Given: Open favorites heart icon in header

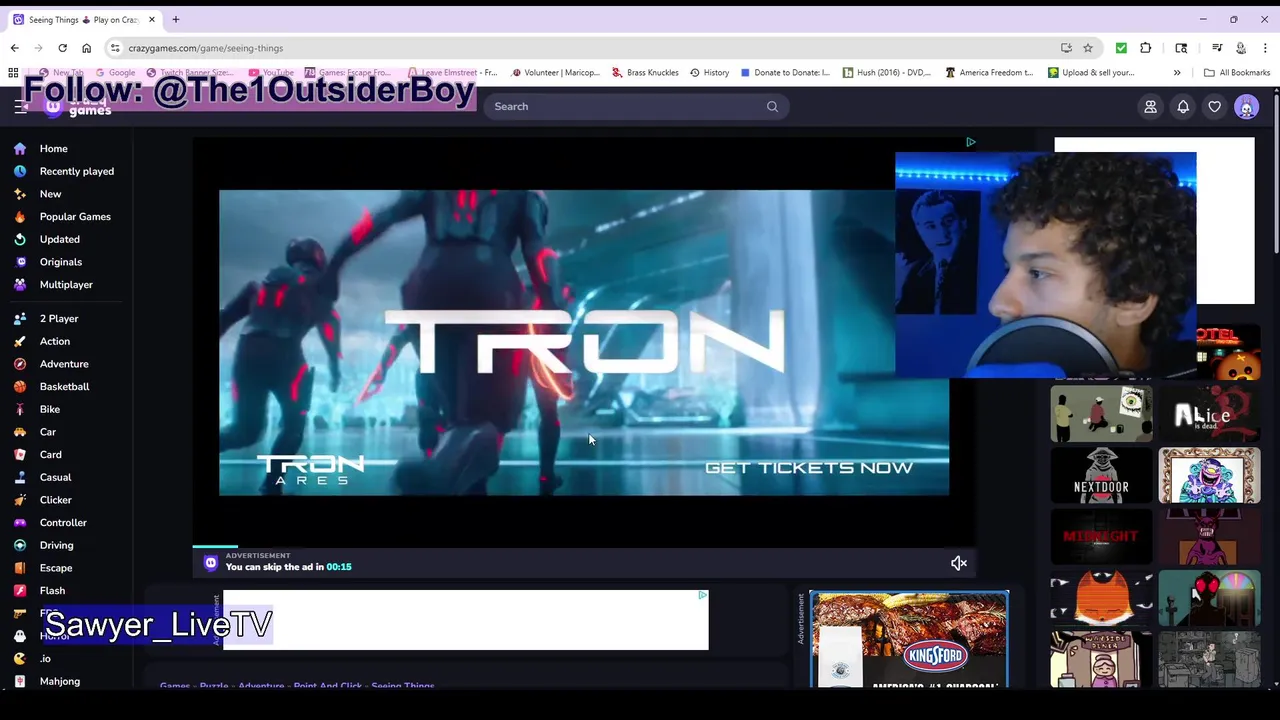Looking at the screenshot, I should (x=1214, y=107).
